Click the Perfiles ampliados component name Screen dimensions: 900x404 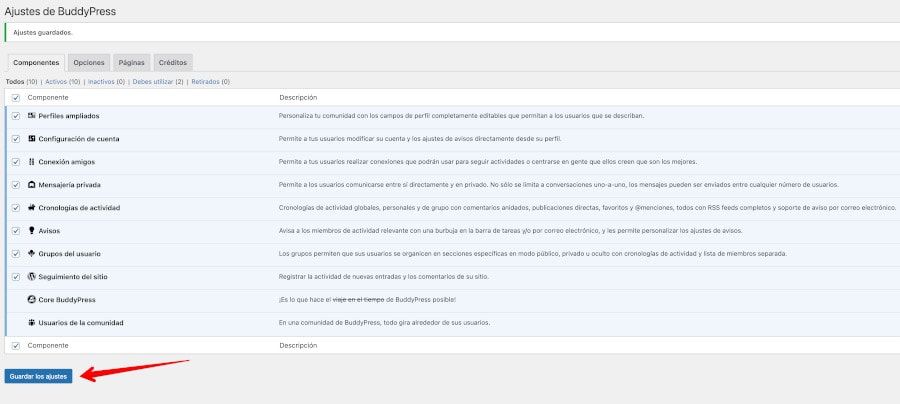pos(69,116)
